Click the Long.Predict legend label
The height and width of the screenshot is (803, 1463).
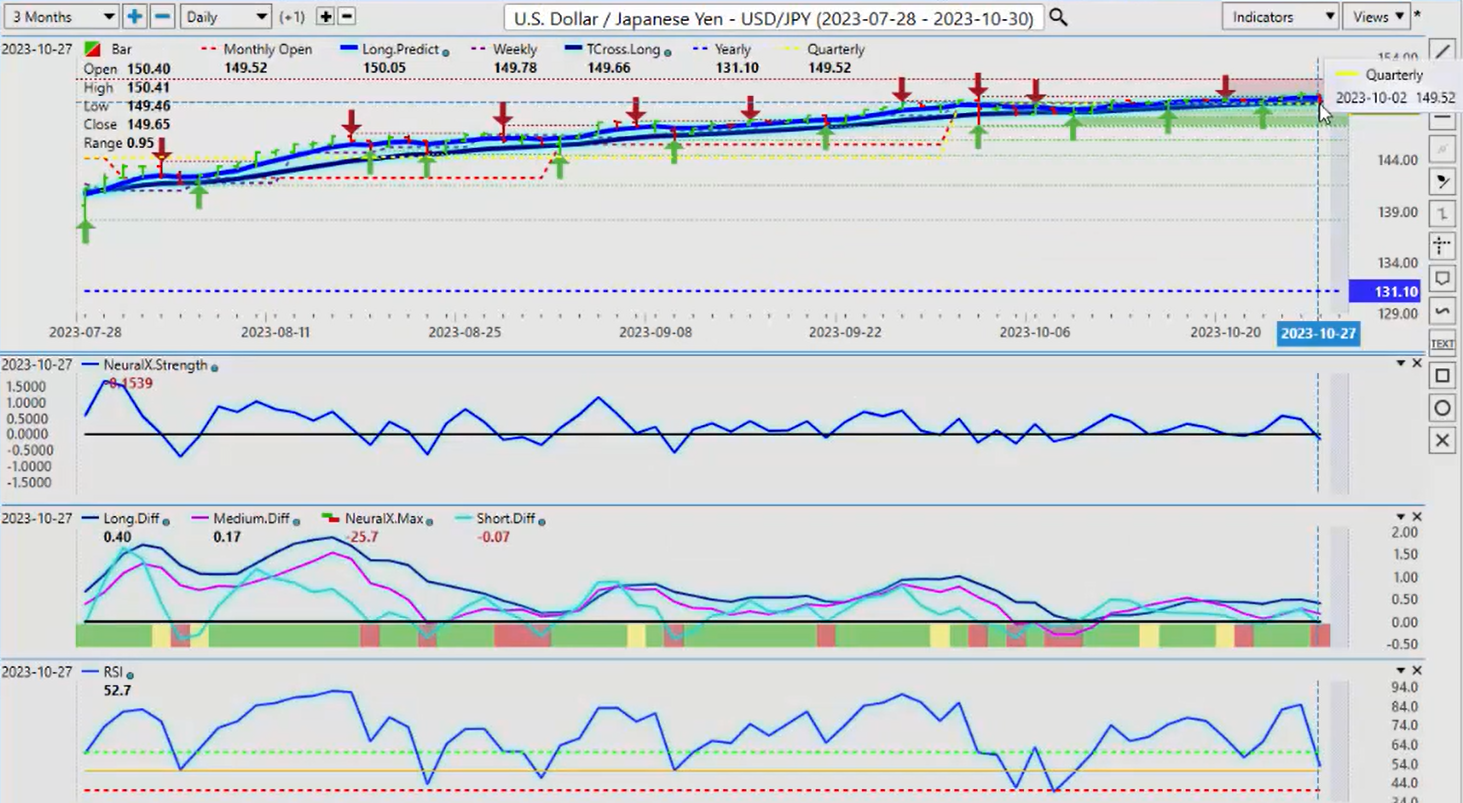tap(399, 49)
